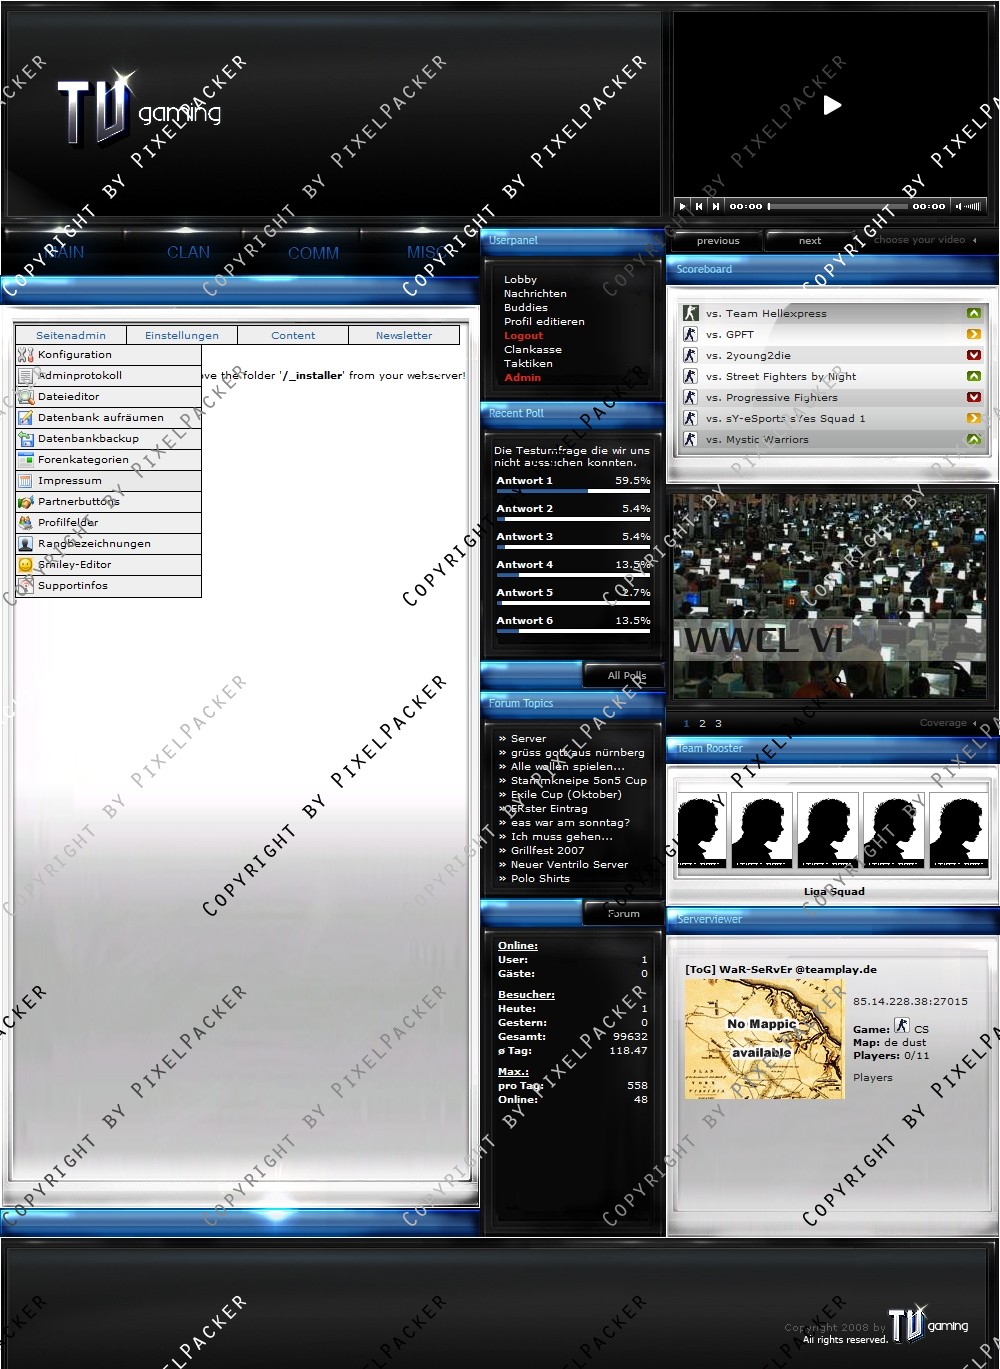Click the Smiley-Editor smiley face icon
1000x1369 pixels.
tap(25, 565)
